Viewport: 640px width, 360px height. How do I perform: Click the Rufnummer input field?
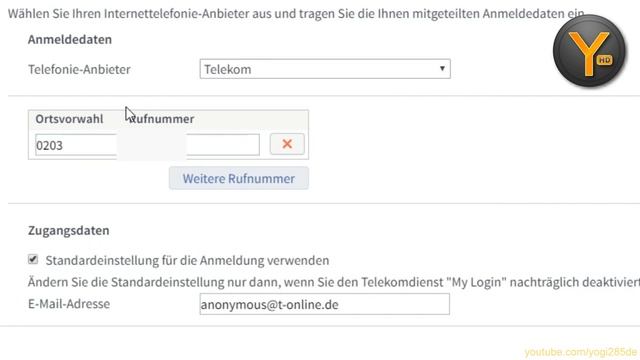(223, 145)
